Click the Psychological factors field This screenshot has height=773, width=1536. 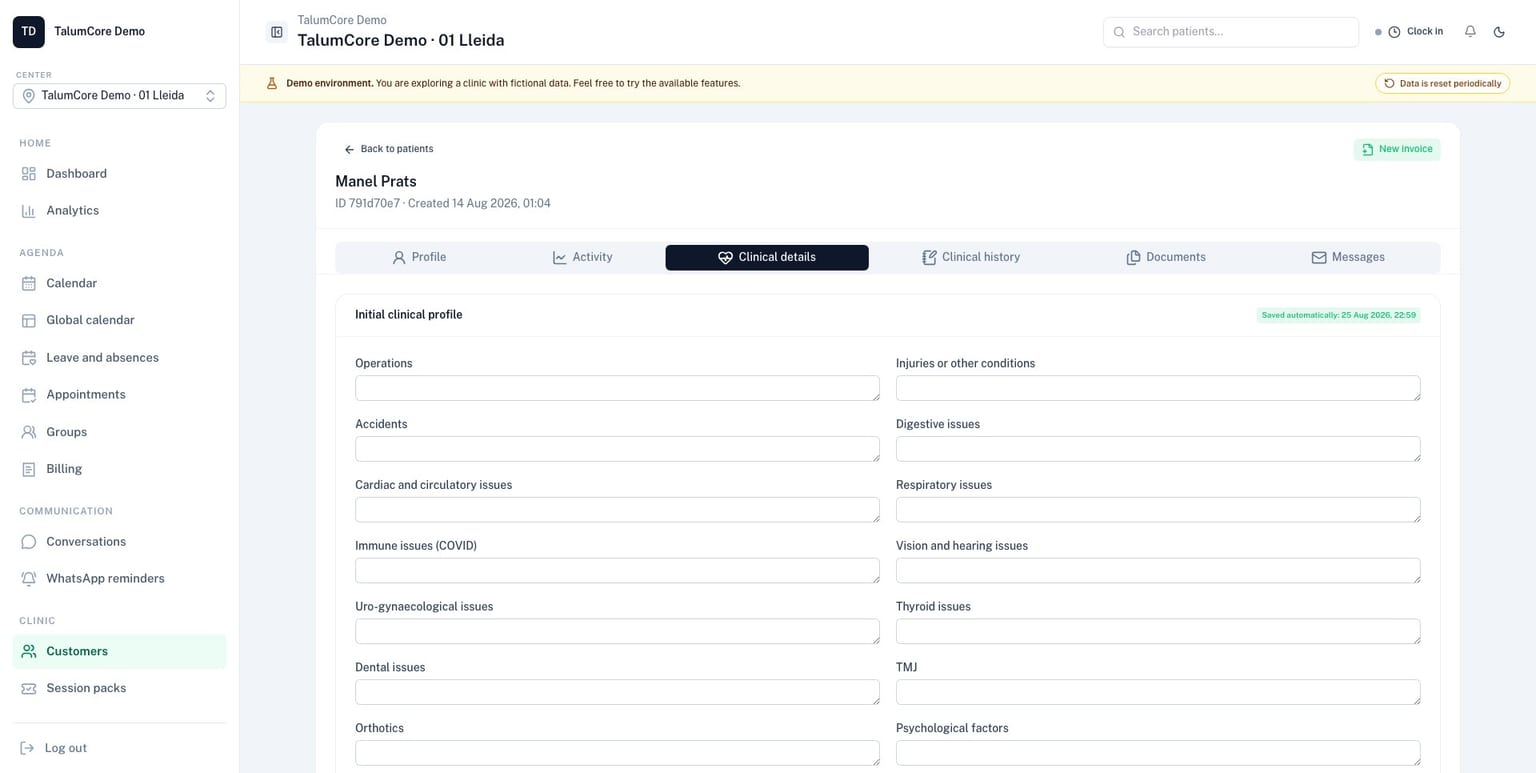[1158, 753]
